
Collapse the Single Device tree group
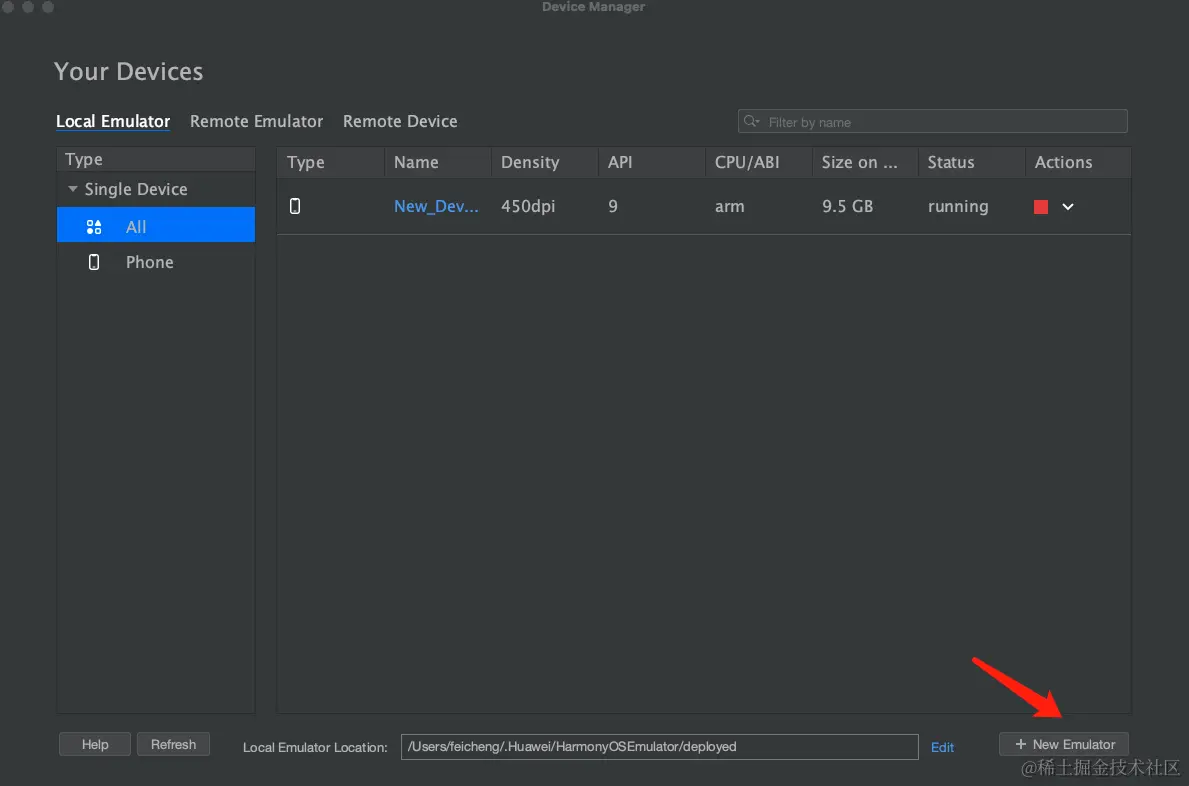pos(73,189)
